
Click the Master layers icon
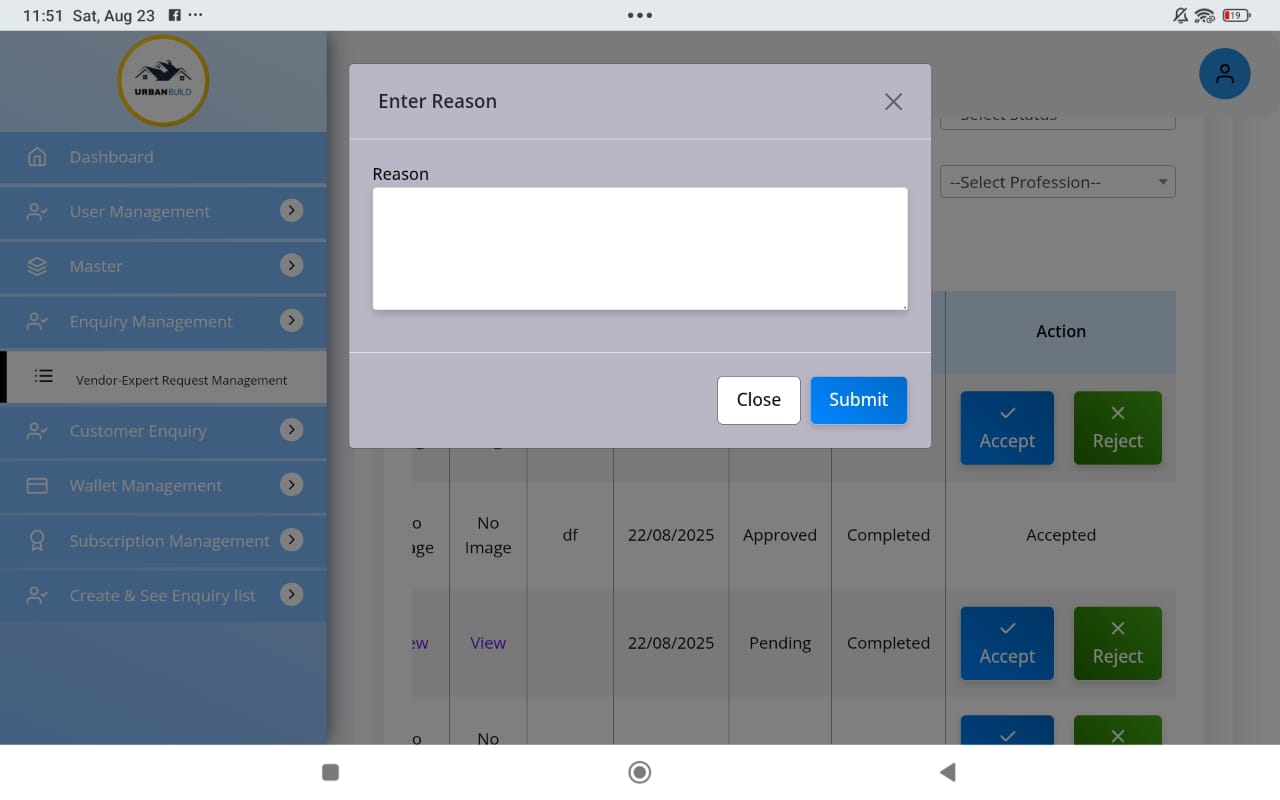click(37, 267)
